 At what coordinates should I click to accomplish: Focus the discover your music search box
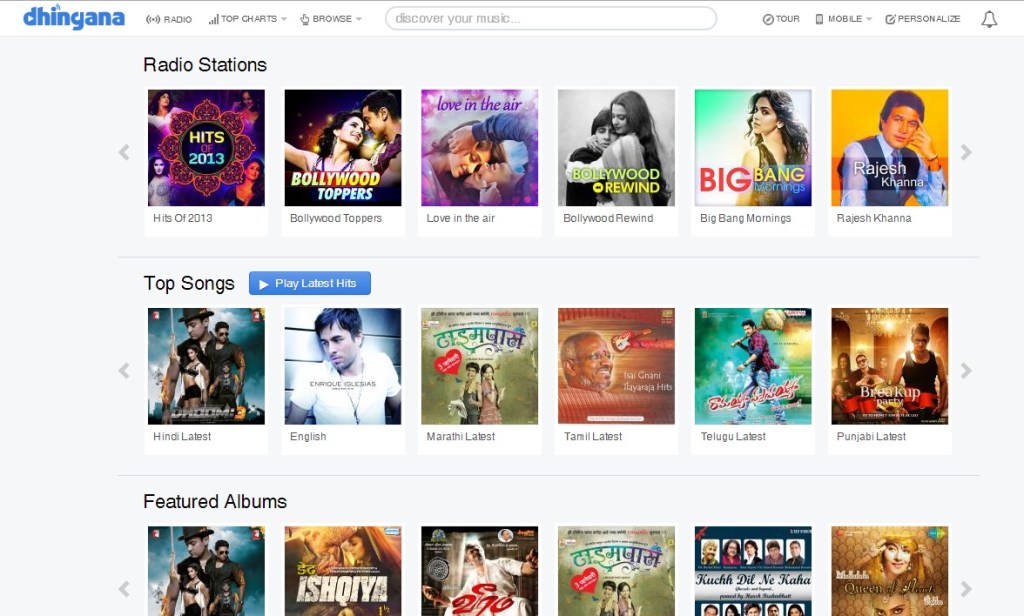coord(551,18)
